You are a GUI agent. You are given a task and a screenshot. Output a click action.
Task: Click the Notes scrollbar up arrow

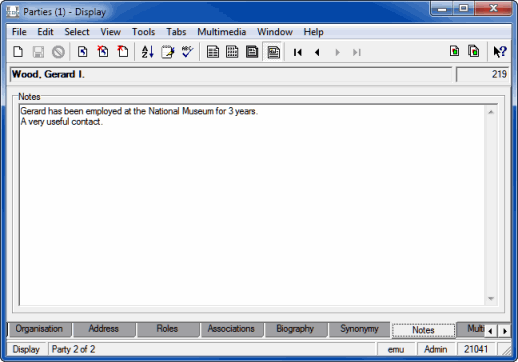491,112
